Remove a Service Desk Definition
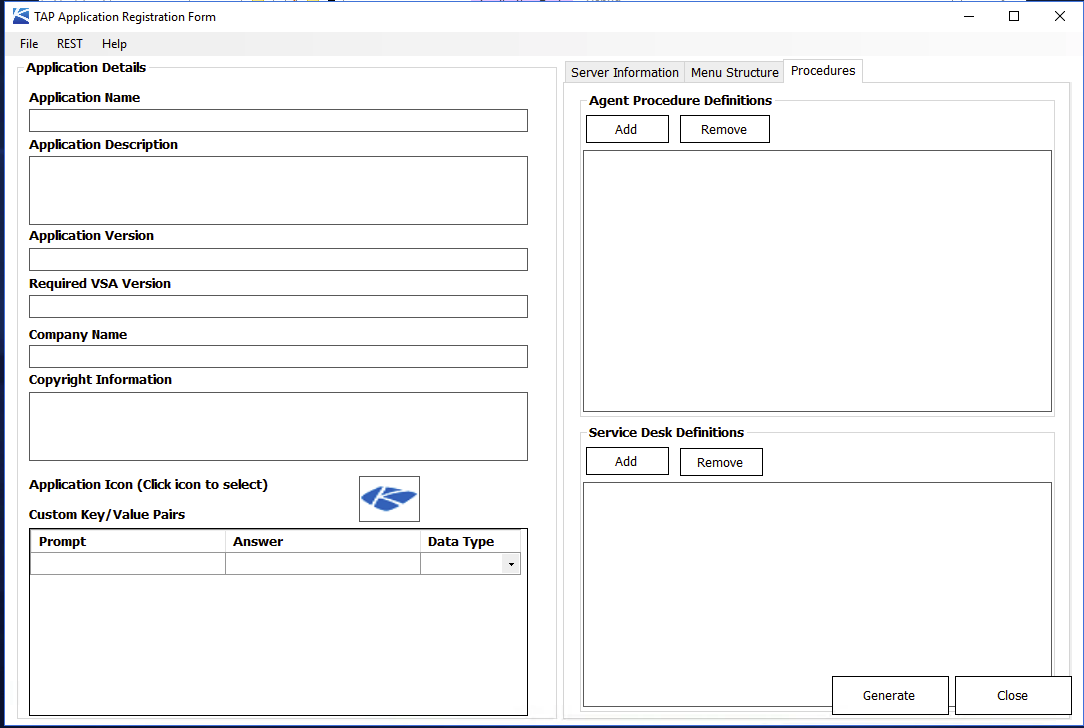 [721, 462]
